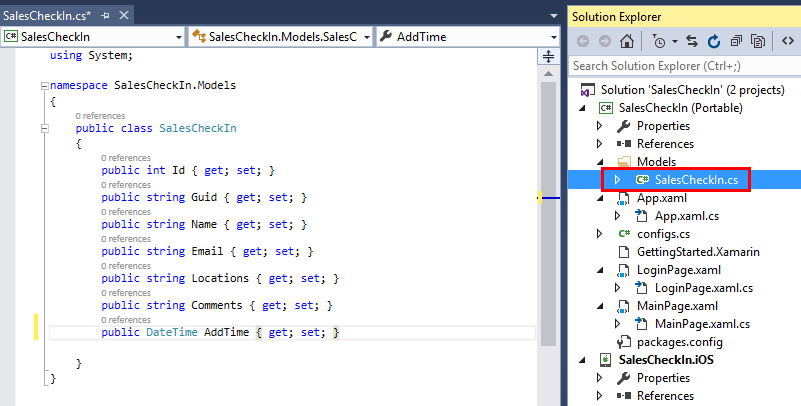Click the split editor window handle
The height and width of the screenshot is (406, 801).
point(548,56)
